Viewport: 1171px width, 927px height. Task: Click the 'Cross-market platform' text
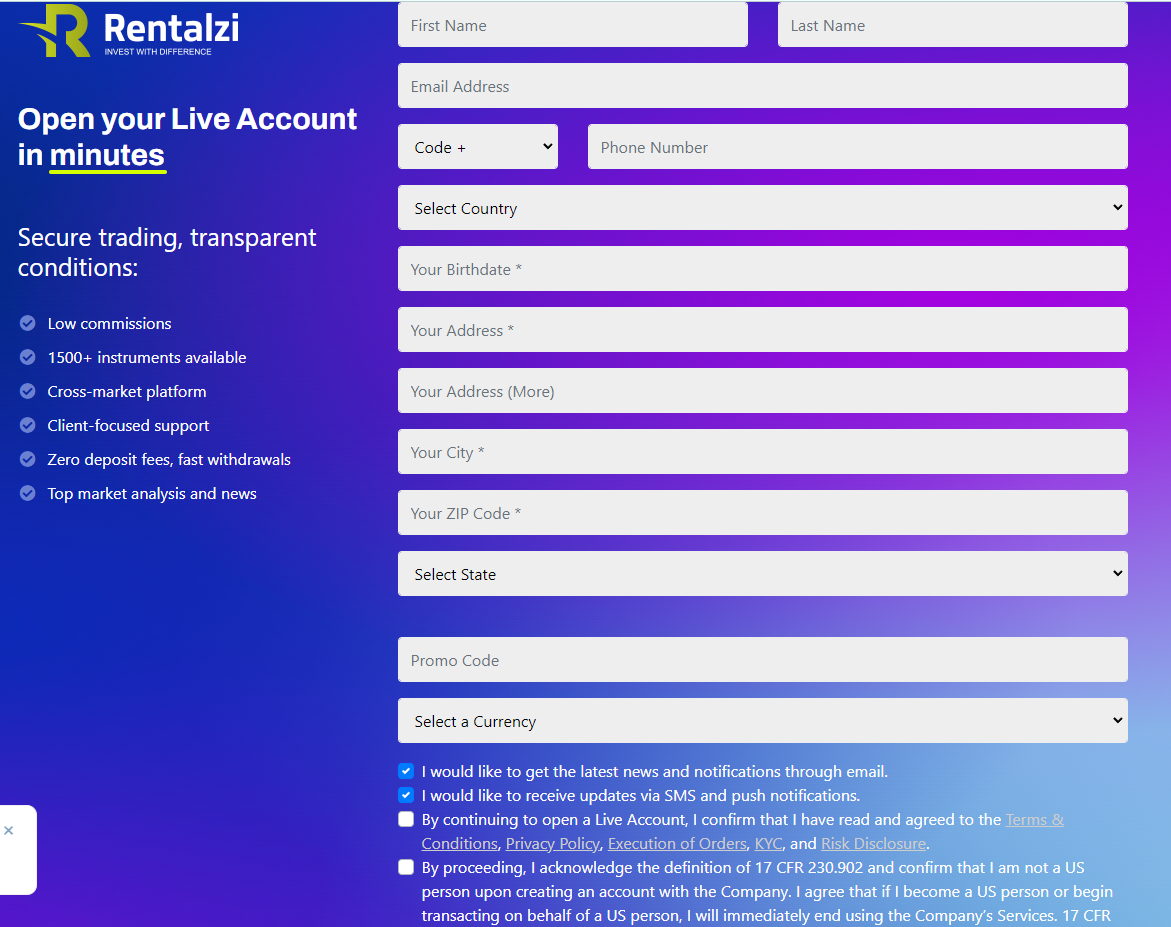tap(127, 391)
